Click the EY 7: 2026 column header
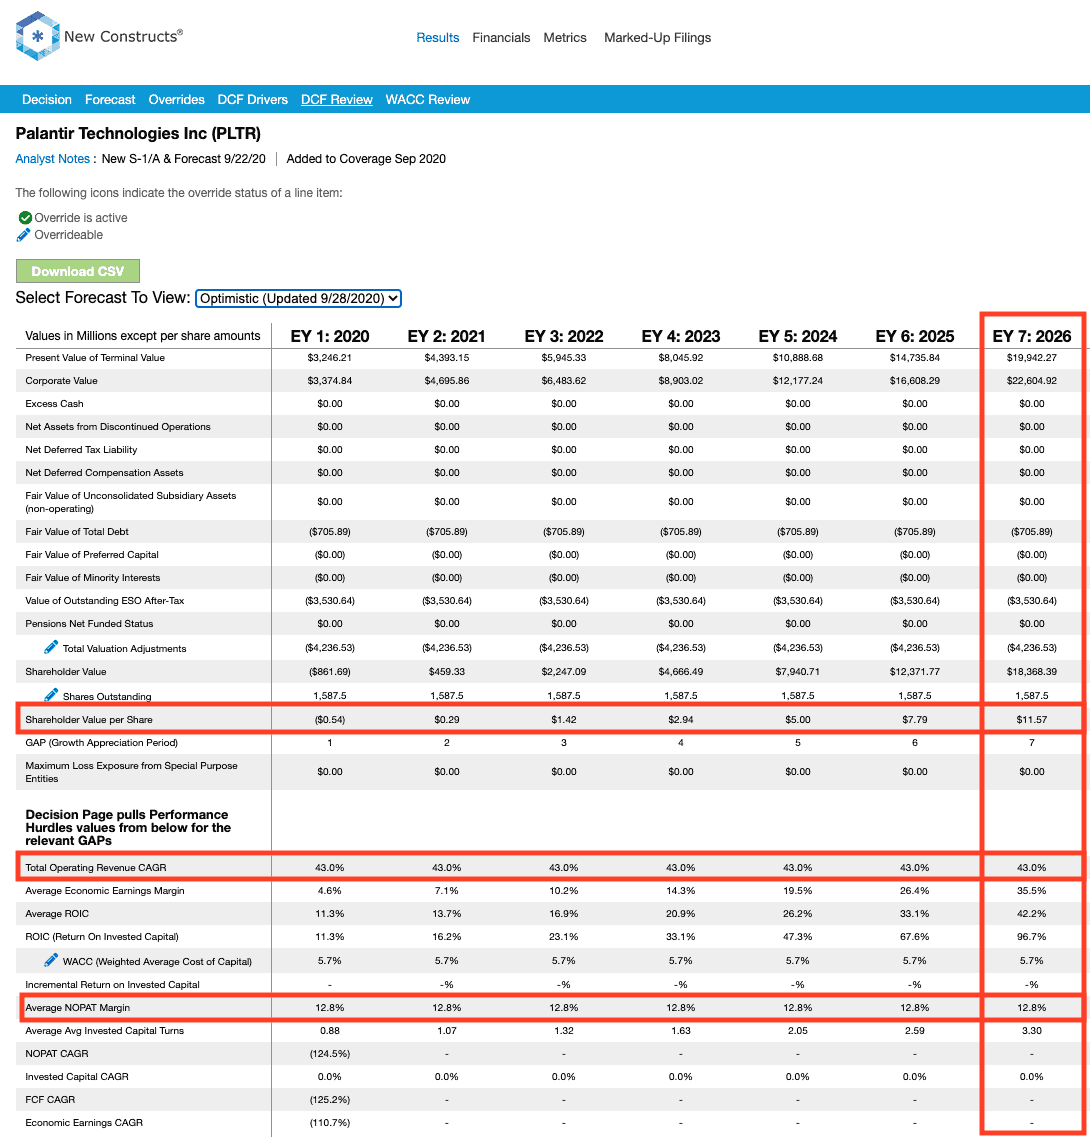1090x1137 pixels. point(1032,336)
